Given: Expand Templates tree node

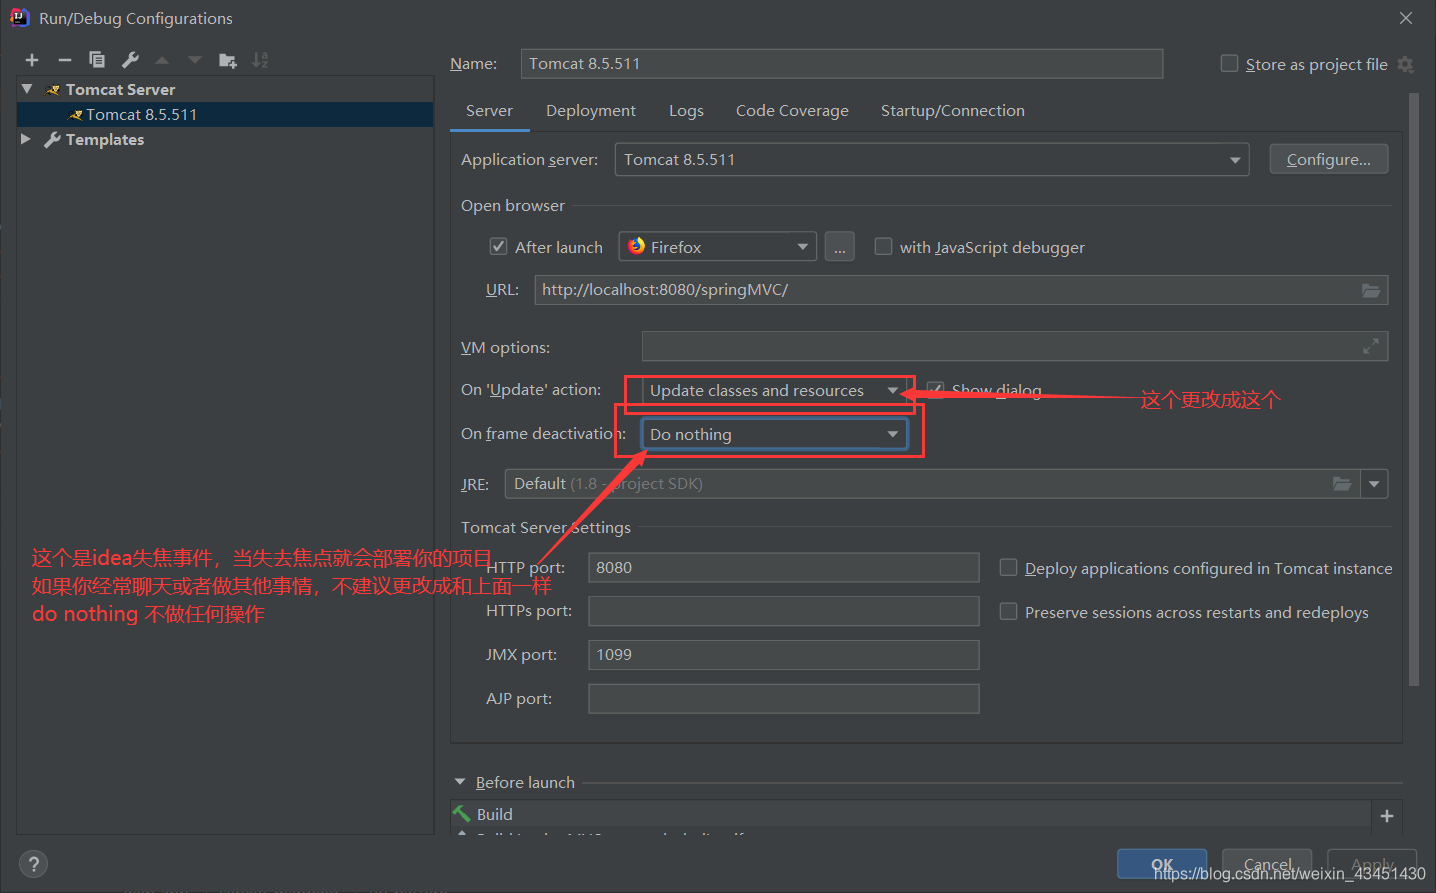Looking at the screenshot, I should tap(26, 139).
